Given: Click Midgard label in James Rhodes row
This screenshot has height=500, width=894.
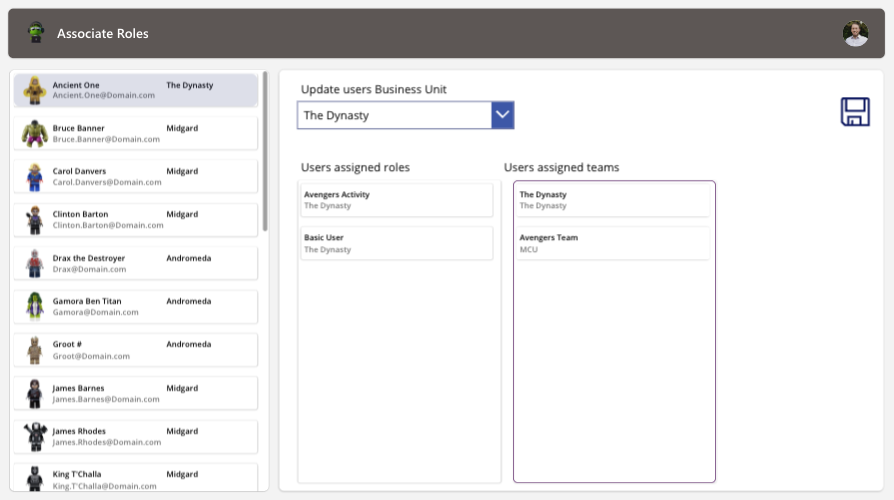Looking at the screenshot, I should [x=182, y=431].
